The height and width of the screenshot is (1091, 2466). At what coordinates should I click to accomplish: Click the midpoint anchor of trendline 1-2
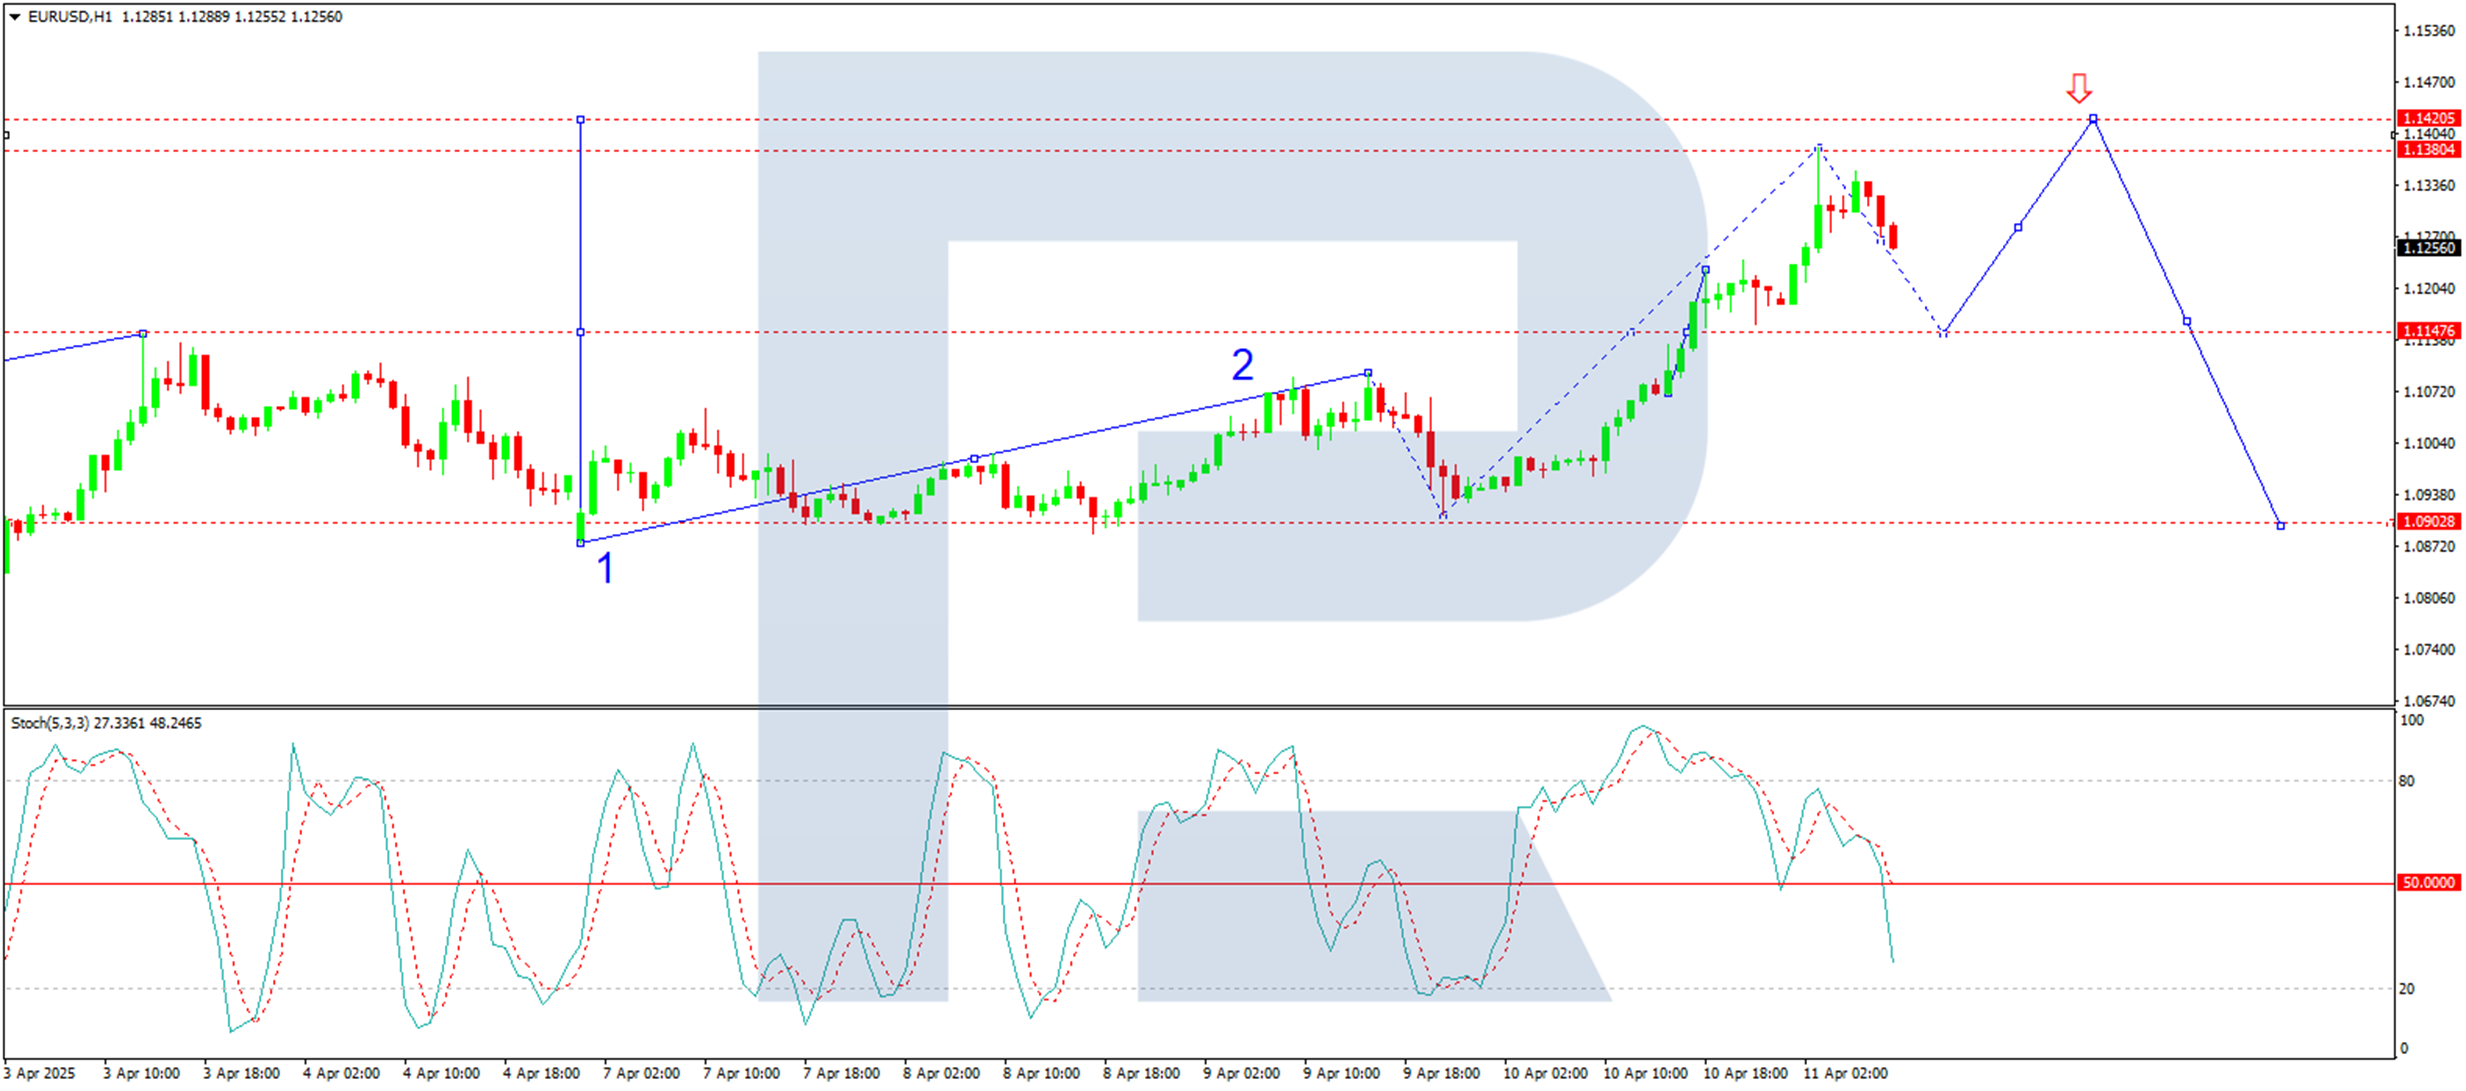(x=974, y=459)
